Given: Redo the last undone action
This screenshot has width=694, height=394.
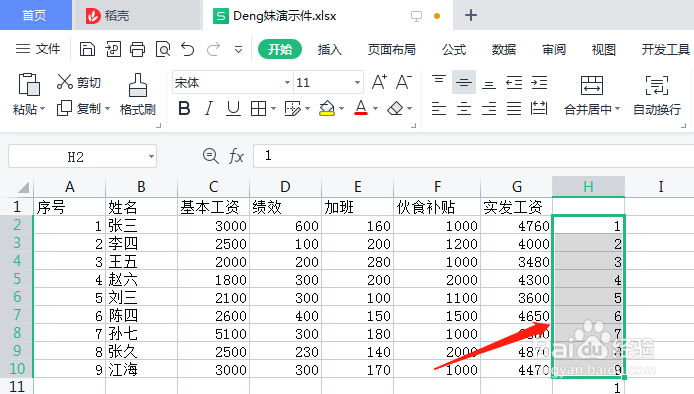Looking at the screenshot, I should [214, 49].
